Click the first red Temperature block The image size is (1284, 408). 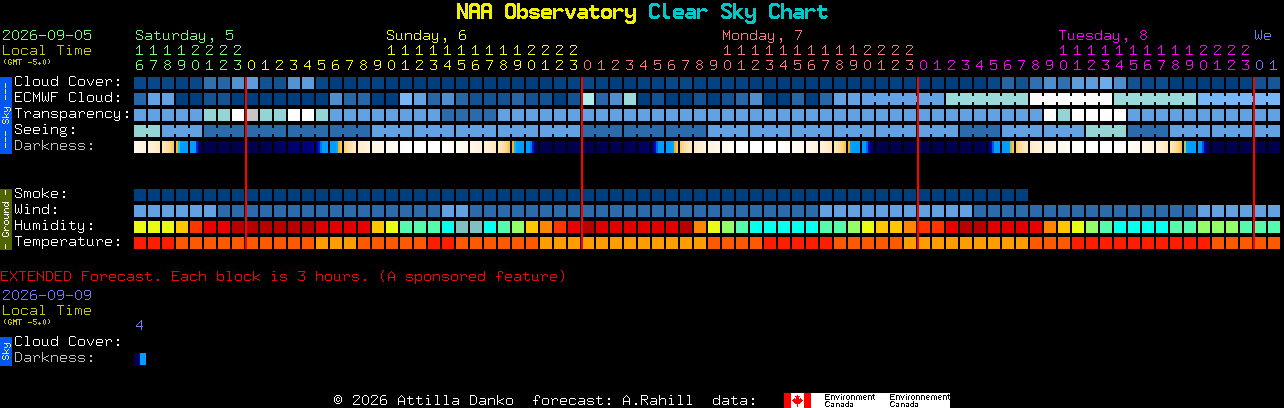pyautogui.click(x=140, y=243)
